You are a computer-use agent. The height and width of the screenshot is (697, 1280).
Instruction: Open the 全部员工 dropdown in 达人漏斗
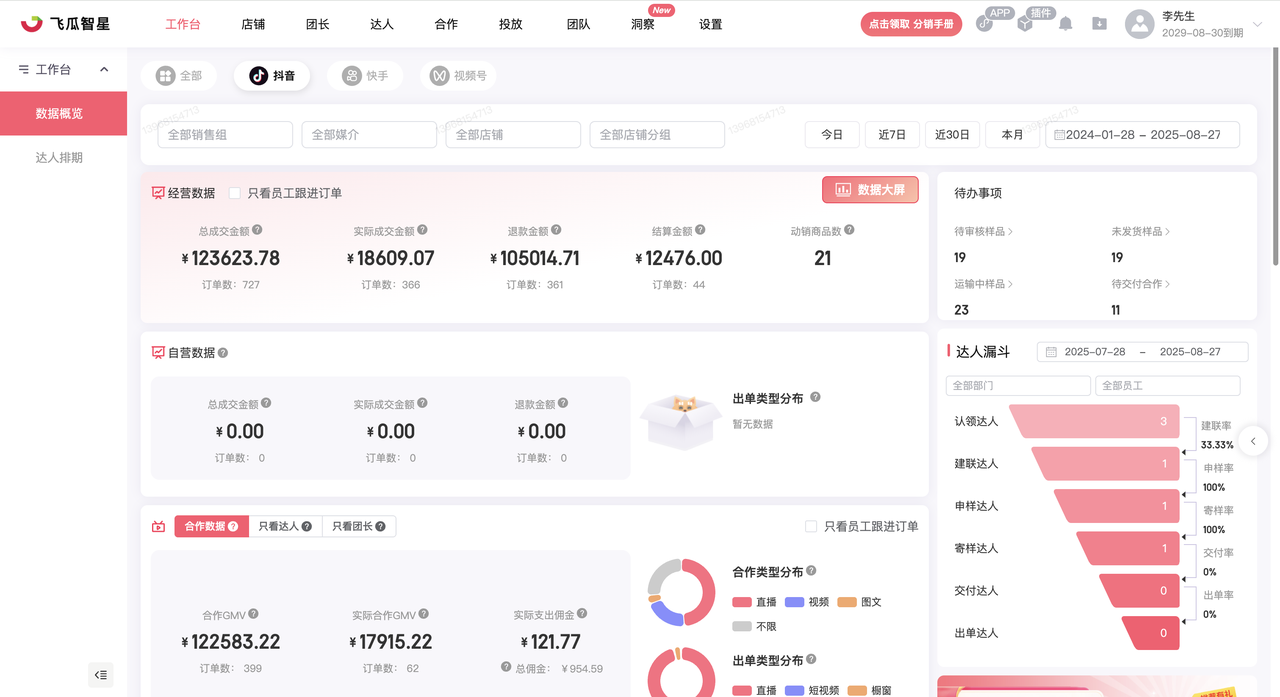click(x=1168, y=385)
